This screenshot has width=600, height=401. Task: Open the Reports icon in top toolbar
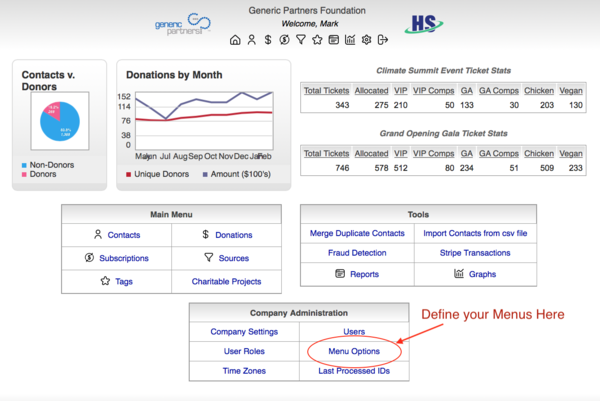click(333, 40)
